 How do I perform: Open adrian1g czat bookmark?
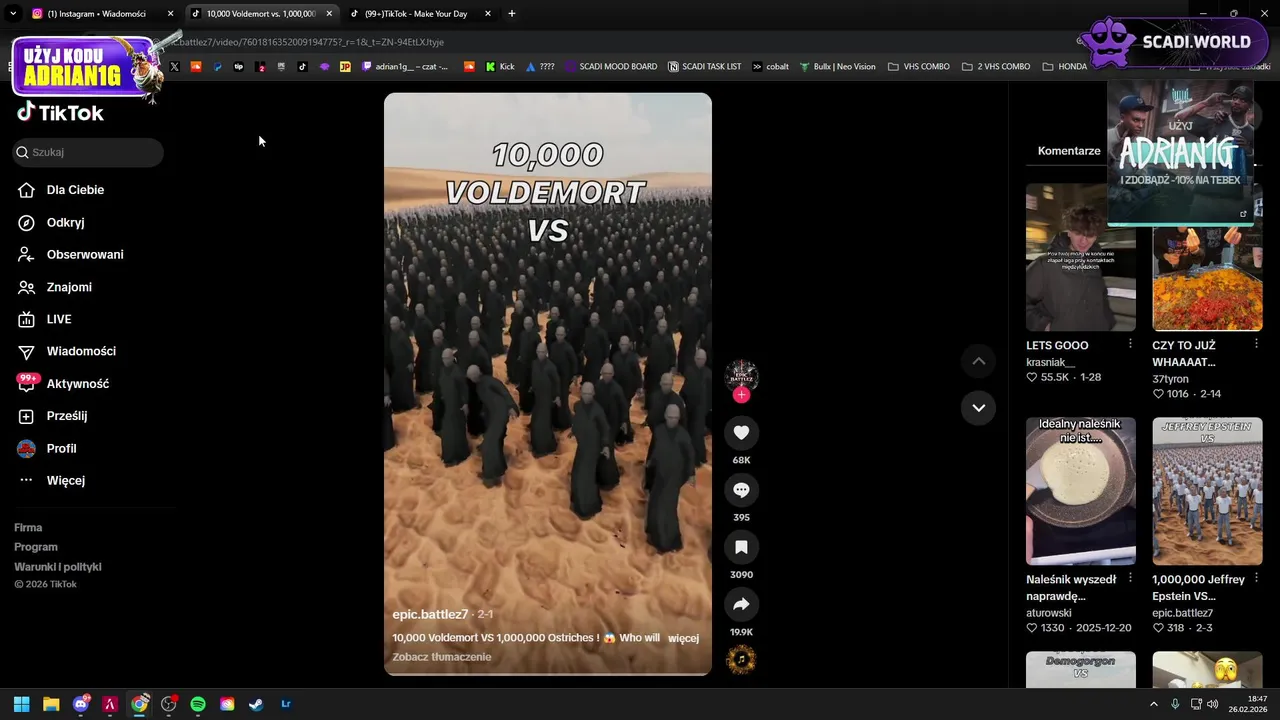(x=405, y=67)
